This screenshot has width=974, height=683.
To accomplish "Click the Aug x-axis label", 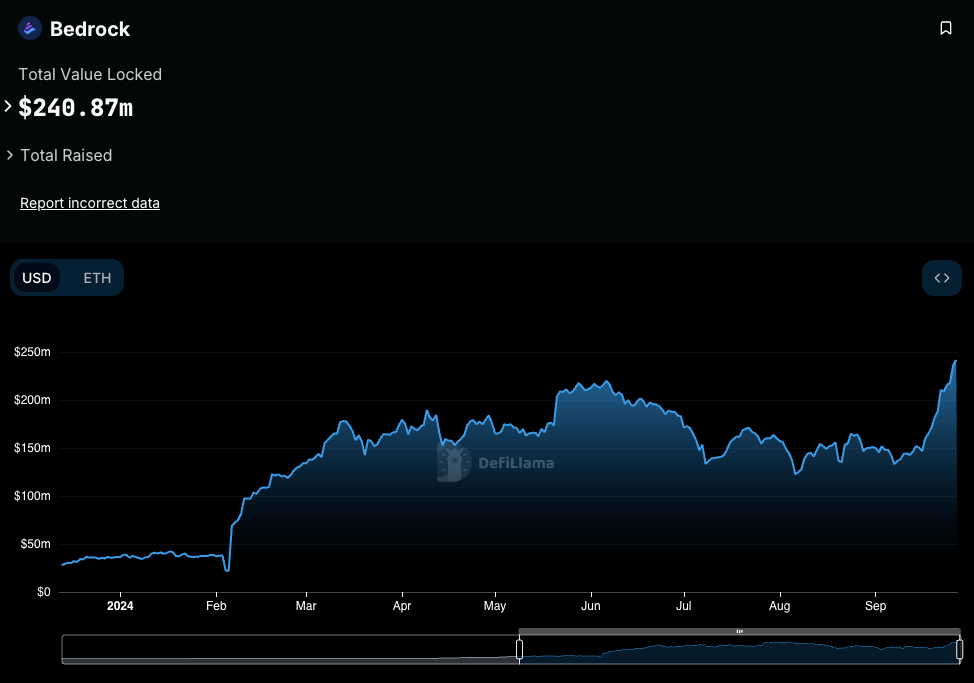I will coord(780,606).
